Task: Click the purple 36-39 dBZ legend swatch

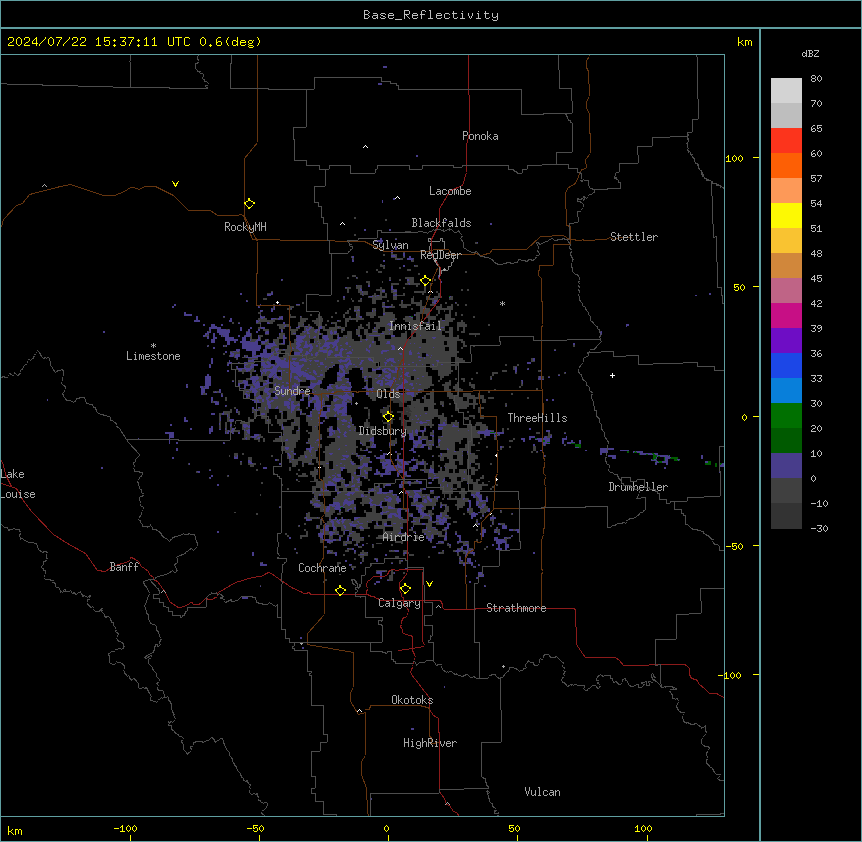Action: (786, 340)
